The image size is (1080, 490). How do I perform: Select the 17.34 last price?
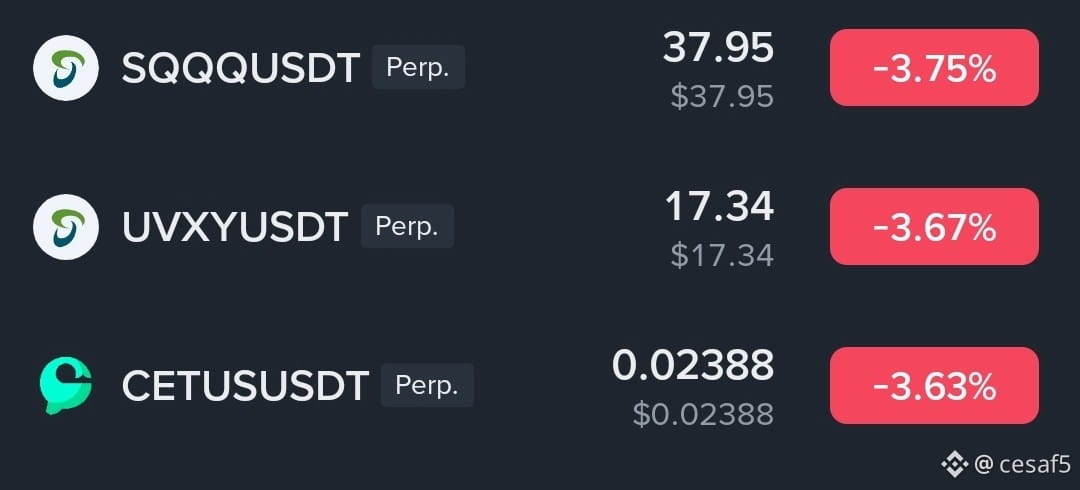tap(720, 207)
